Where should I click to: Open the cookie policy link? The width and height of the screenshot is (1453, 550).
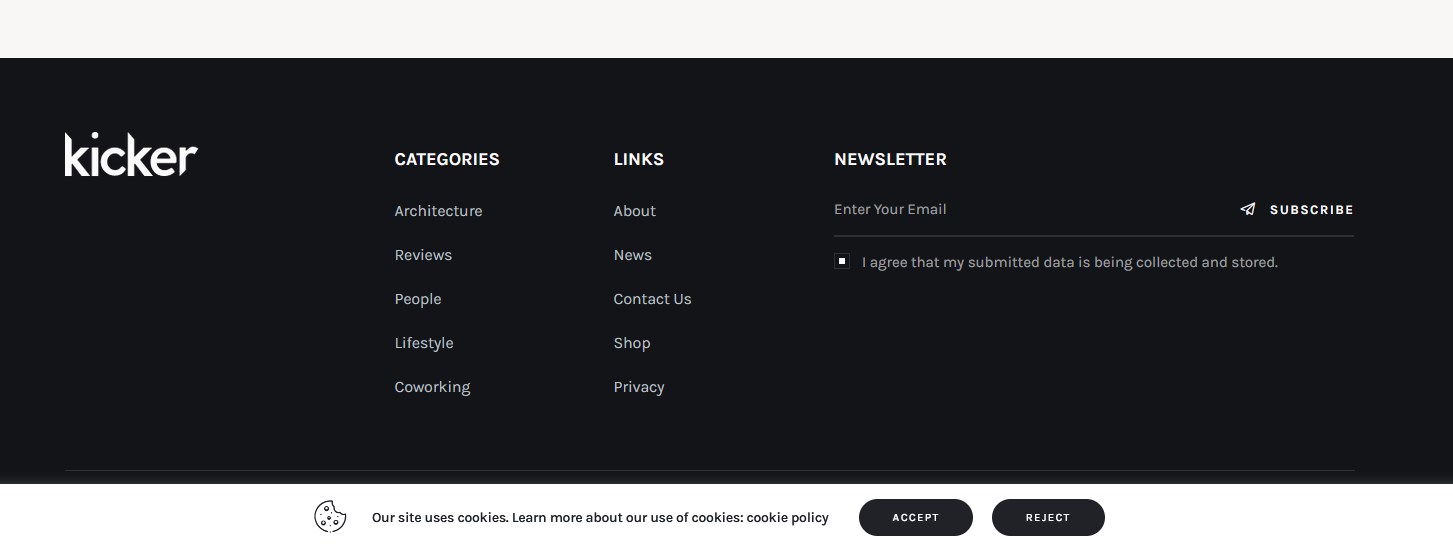click(x=788, y=517)
